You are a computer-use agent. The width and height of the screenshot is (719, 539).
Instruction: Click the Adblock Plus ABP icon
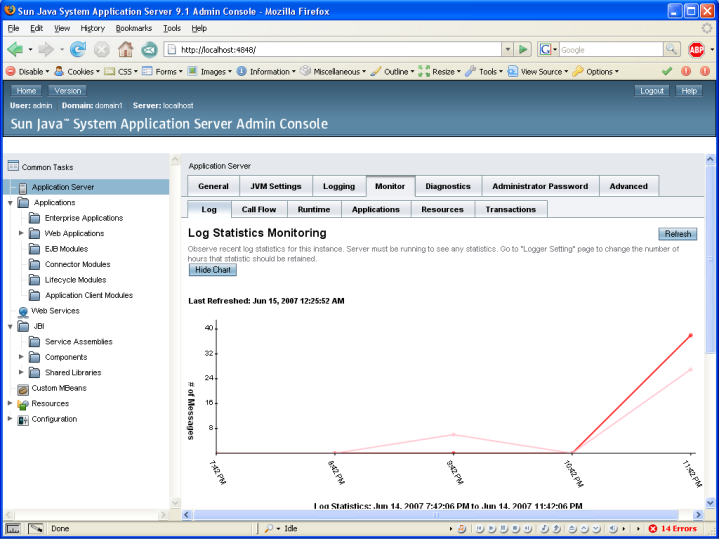point(696,50)
